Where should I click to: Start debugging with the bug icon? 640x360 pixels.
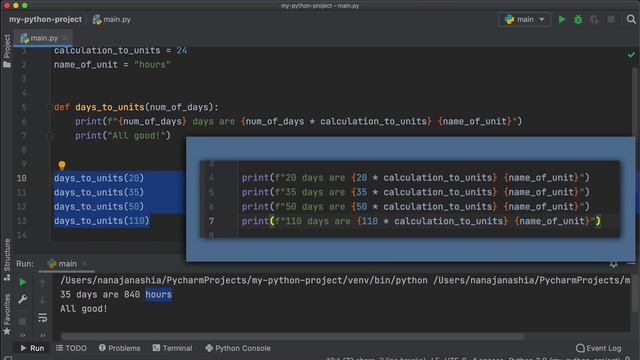[578, 19]
